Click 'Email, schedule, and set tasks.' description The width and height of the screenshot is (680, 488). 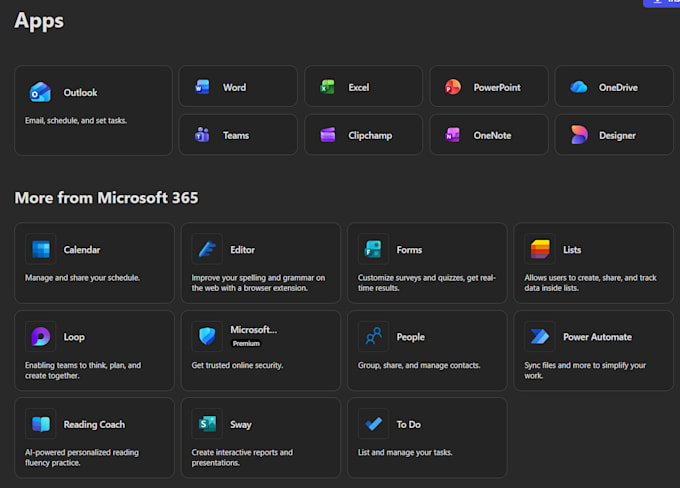[76, 121]
